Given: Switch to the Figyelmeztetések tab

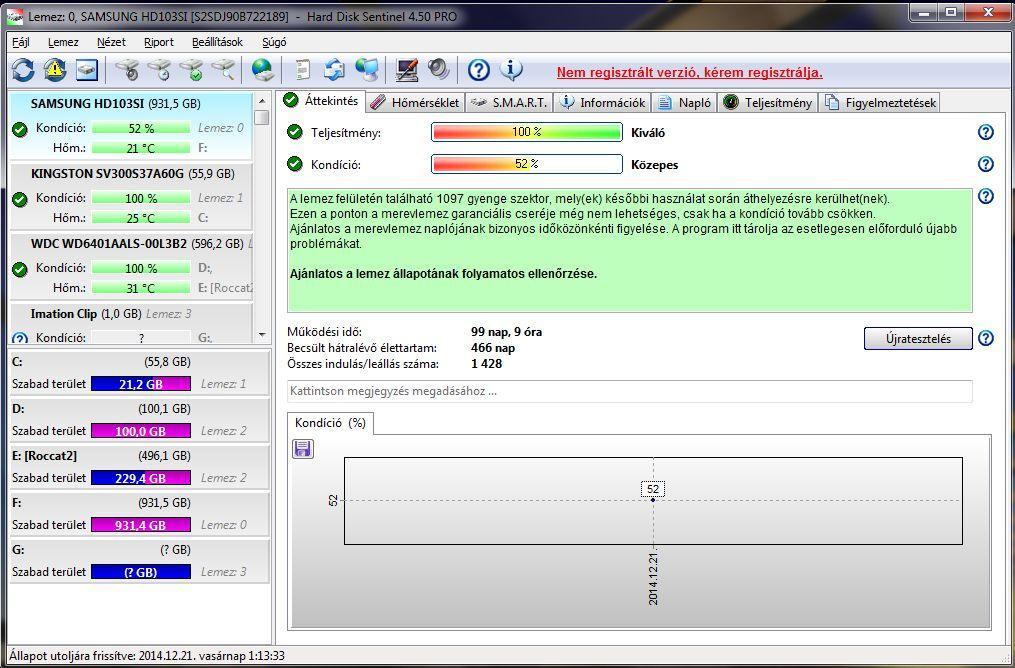Looking at the screenshot, I should [878, 102].
